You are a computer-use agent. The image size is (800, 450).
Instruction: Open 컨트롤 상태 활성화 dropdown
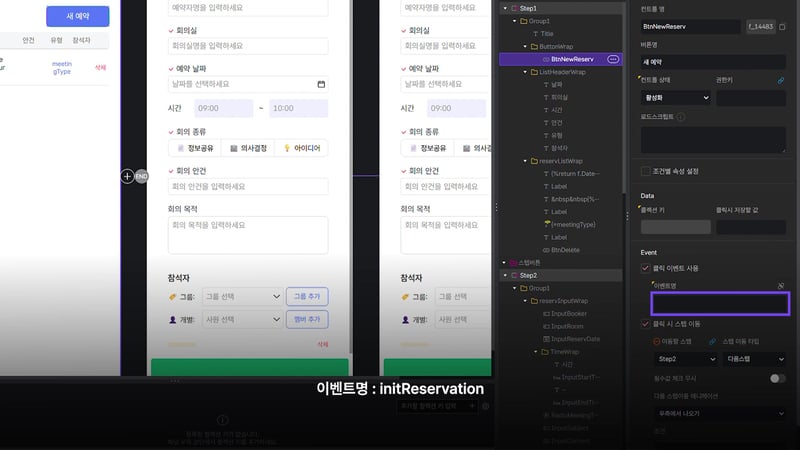coord(676,97)
